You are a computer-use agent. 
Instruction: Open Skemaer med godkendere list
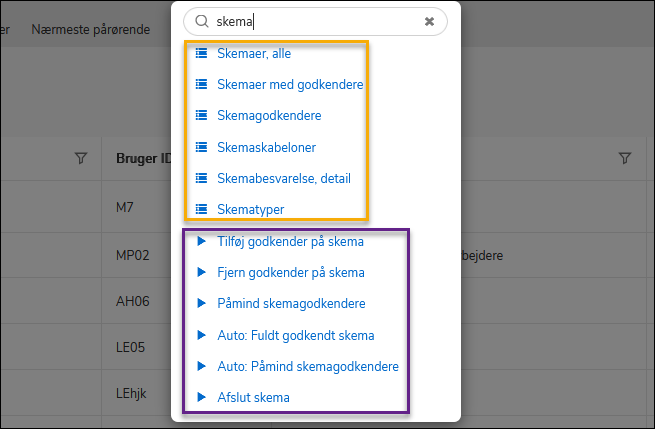tap(290, 85)
